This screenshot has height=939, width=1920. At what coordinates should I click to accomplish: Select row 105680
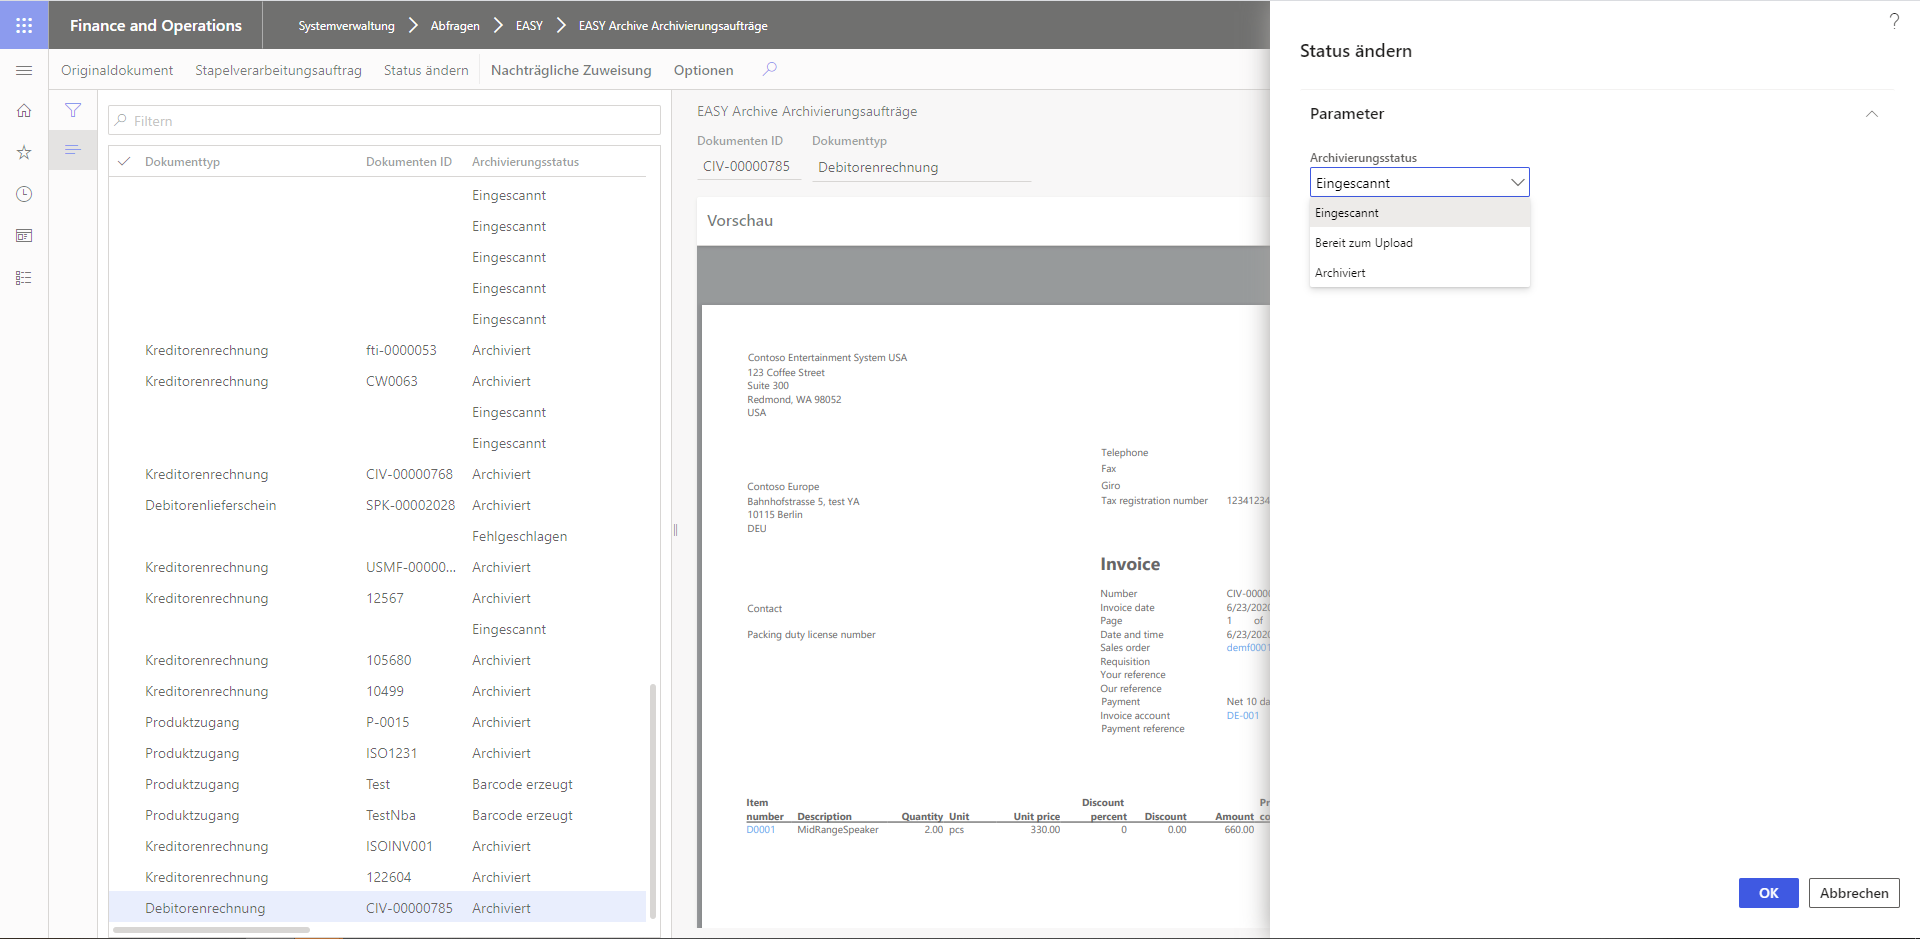pos(377,660)
